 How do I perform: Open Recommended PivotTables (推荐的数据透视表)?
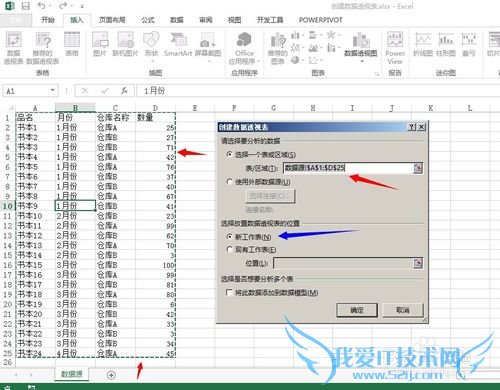pos(43,47)
